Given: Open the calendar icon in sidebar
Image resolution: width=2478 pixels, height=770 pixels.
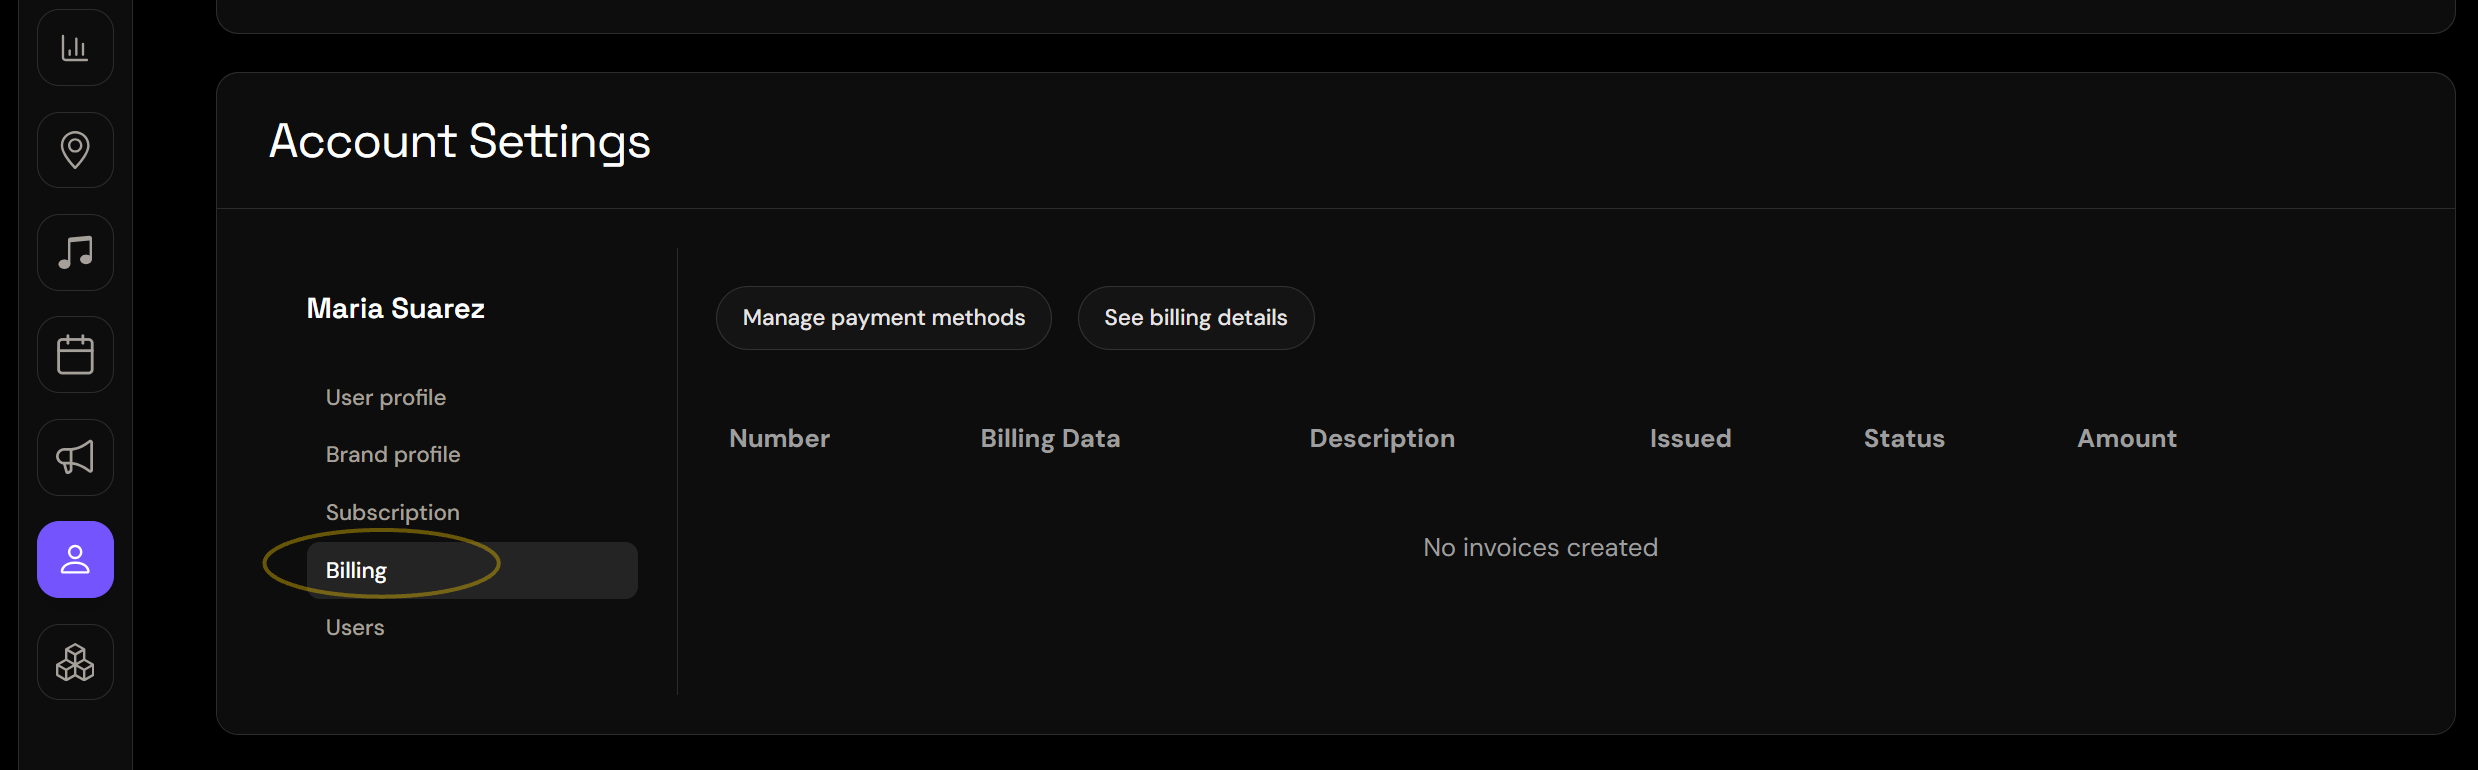Looking at the screenshot, I should click(75, 355).
